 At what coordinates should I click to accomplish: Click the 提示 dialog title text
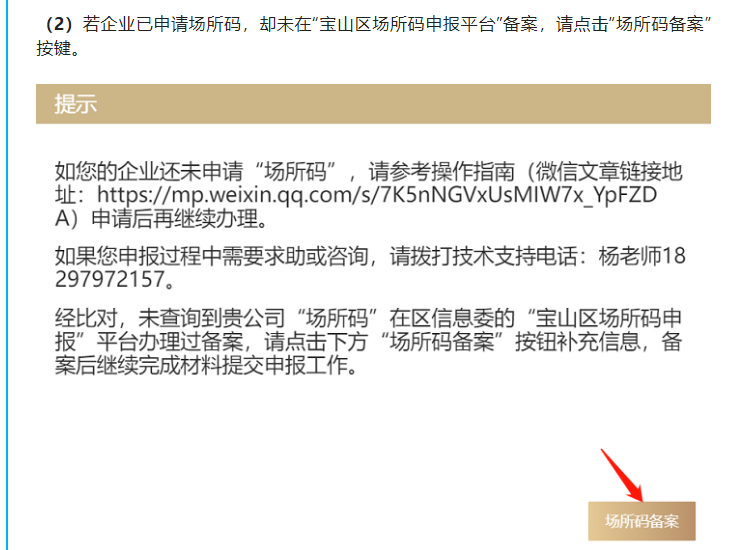[x=75, y=104]
